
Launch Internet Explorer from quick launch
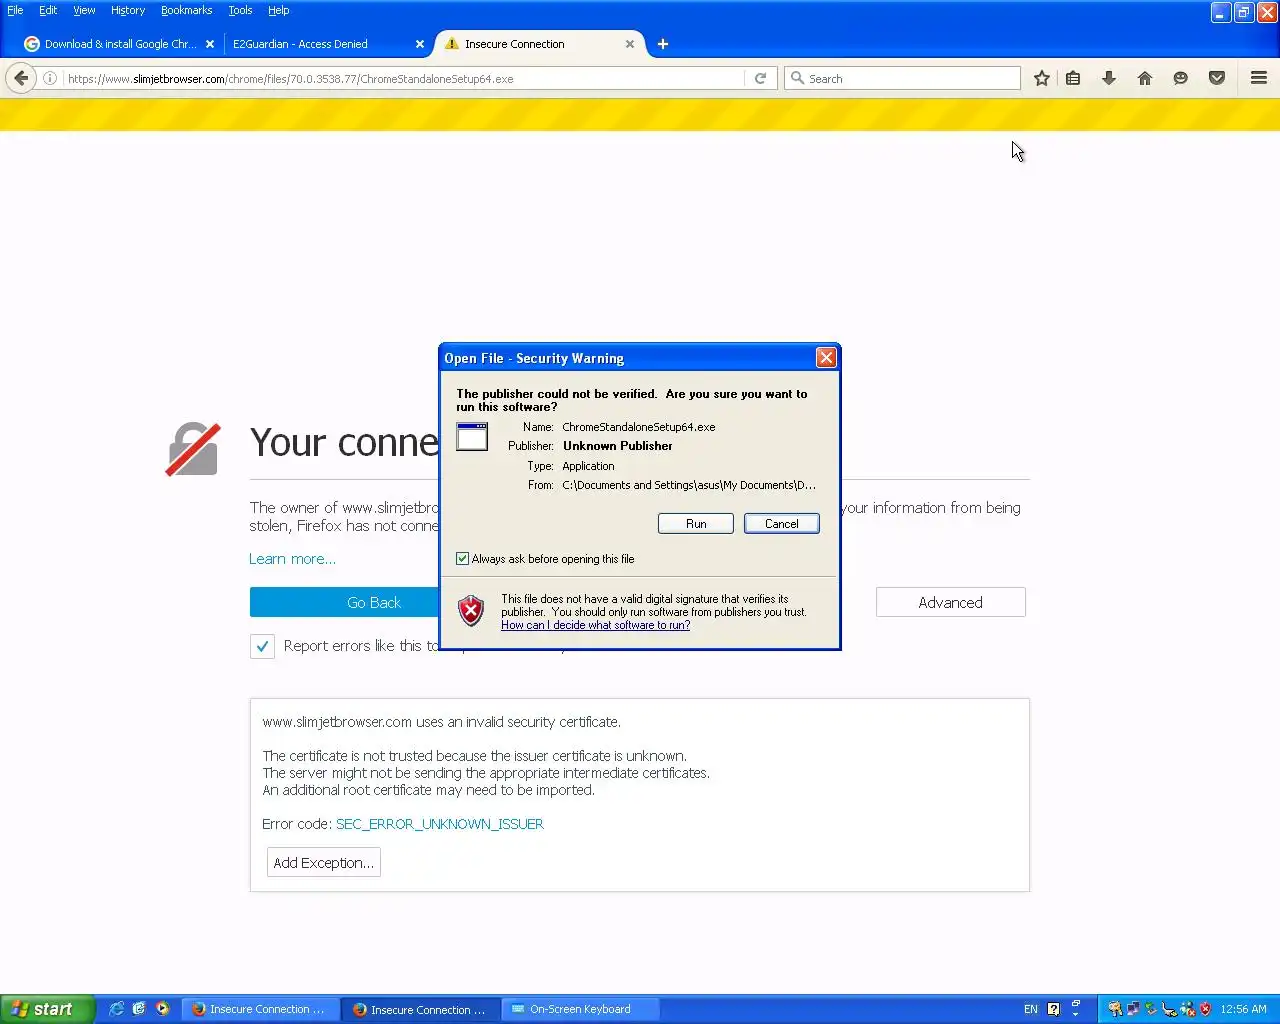pyautogui.click(x=117, y=1009)
